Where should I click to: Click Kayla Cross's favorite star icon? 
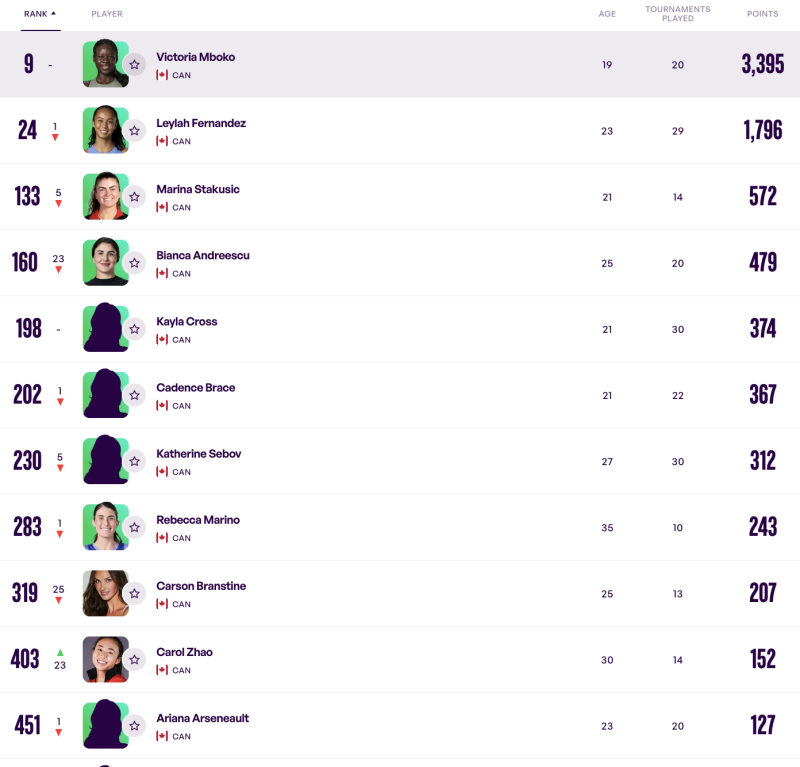tap(134, 329)
